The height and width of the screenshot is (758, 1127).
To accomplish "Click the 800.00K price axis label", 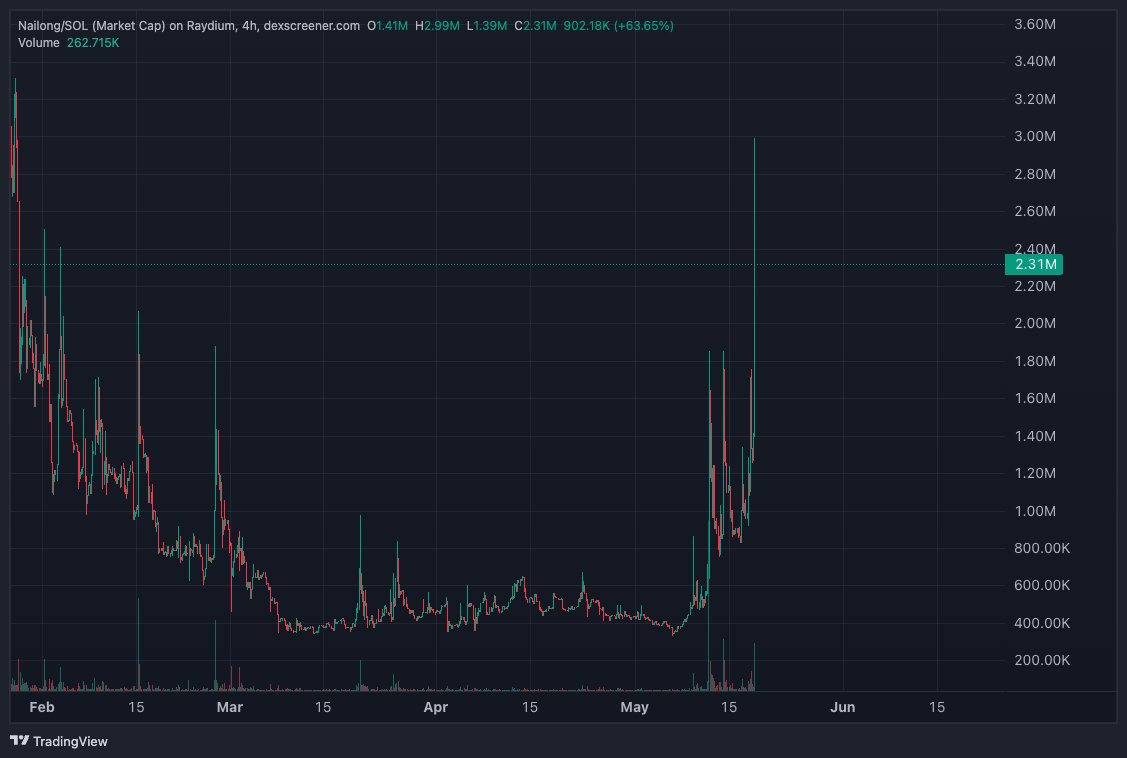I will [1042, 548].
